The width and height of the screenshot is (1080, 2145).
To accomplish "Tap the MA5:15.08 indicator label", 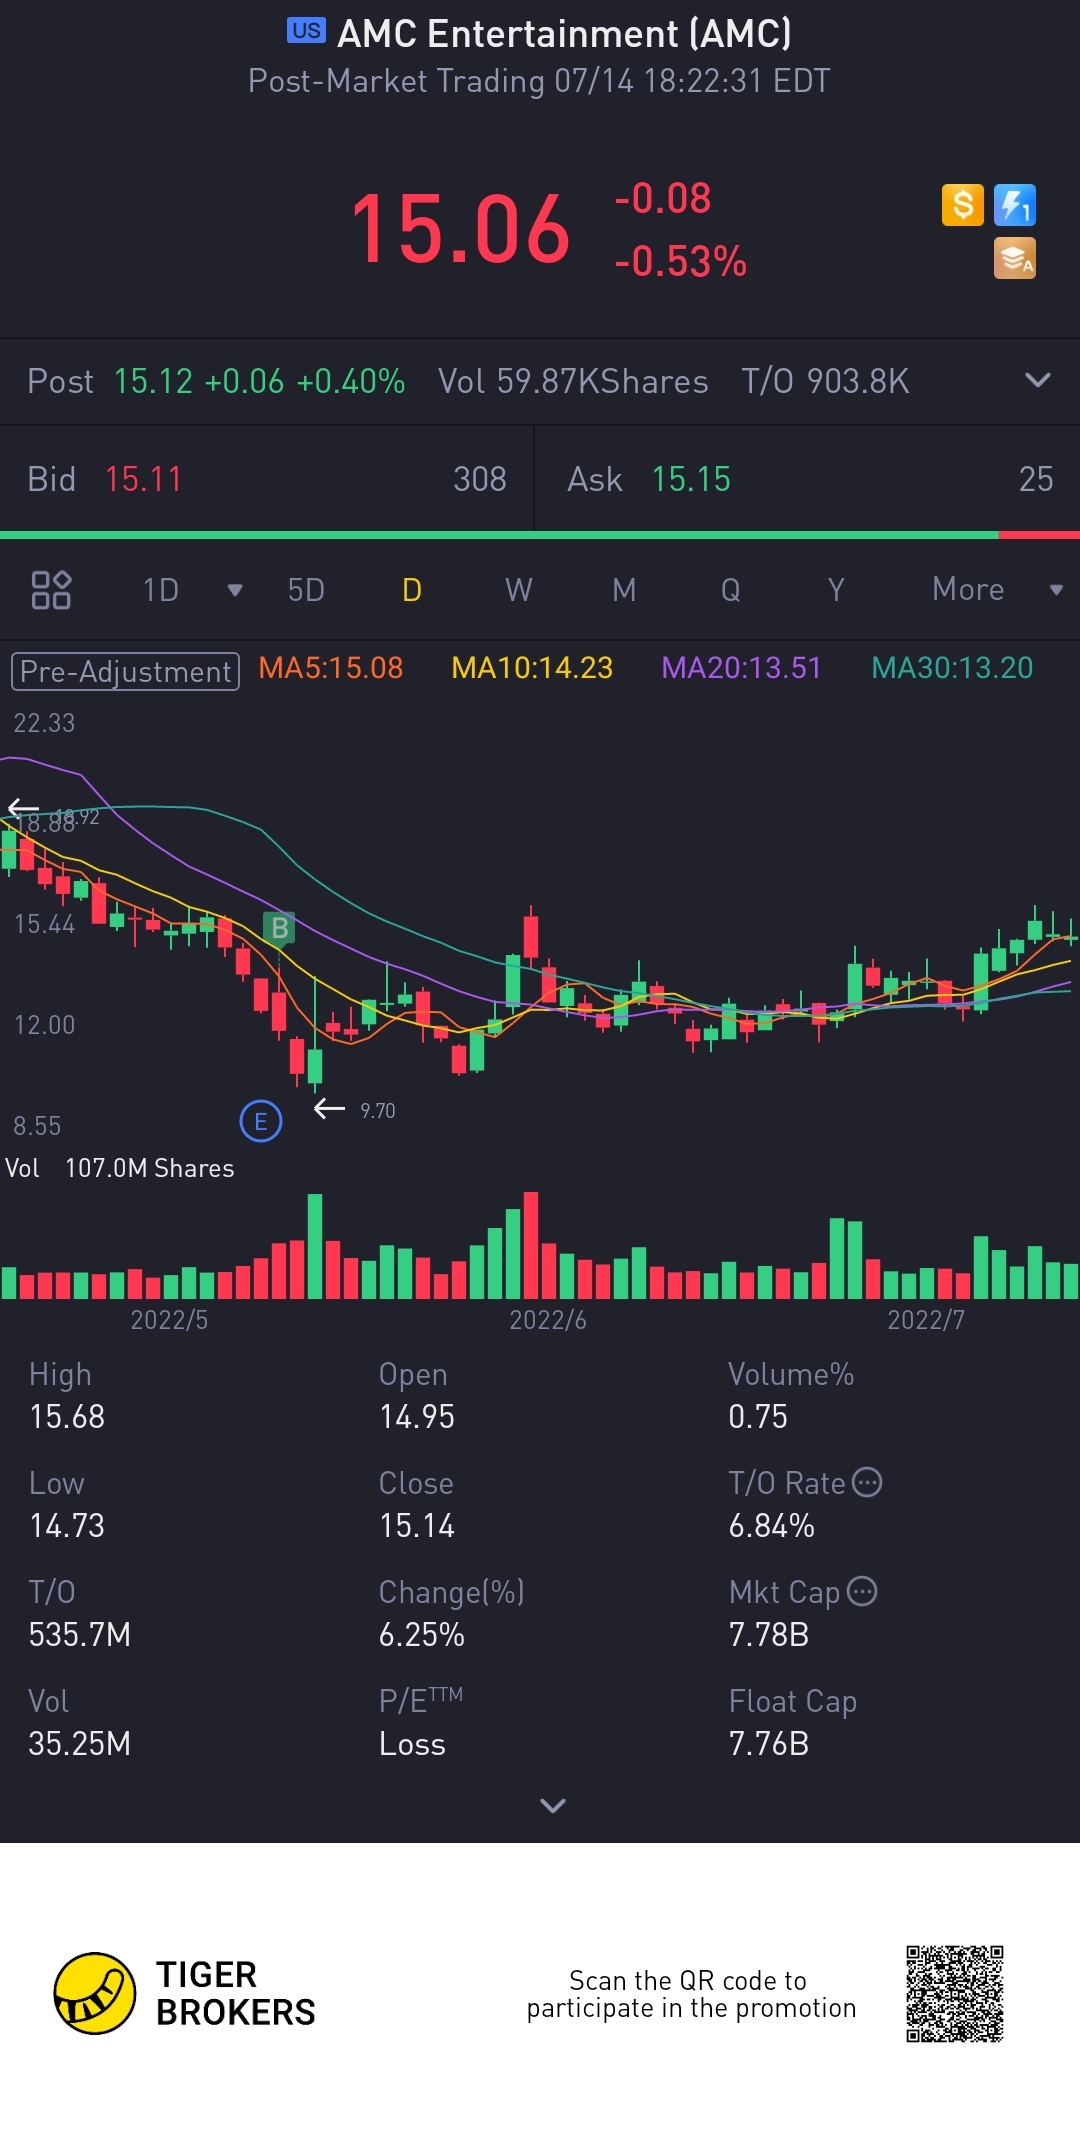I will click(331, 668).
